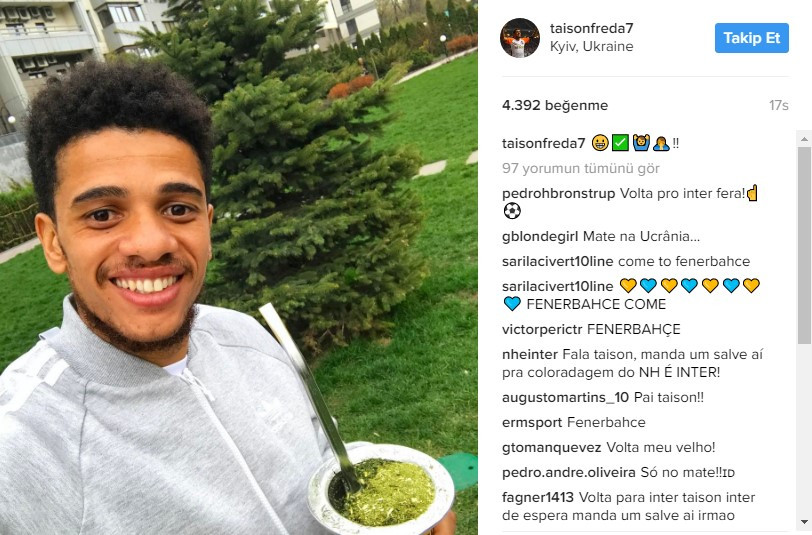This screenshot has height=535, width=812.
Task: Open fagner1413 commenter profile
Action: (538, 498)
